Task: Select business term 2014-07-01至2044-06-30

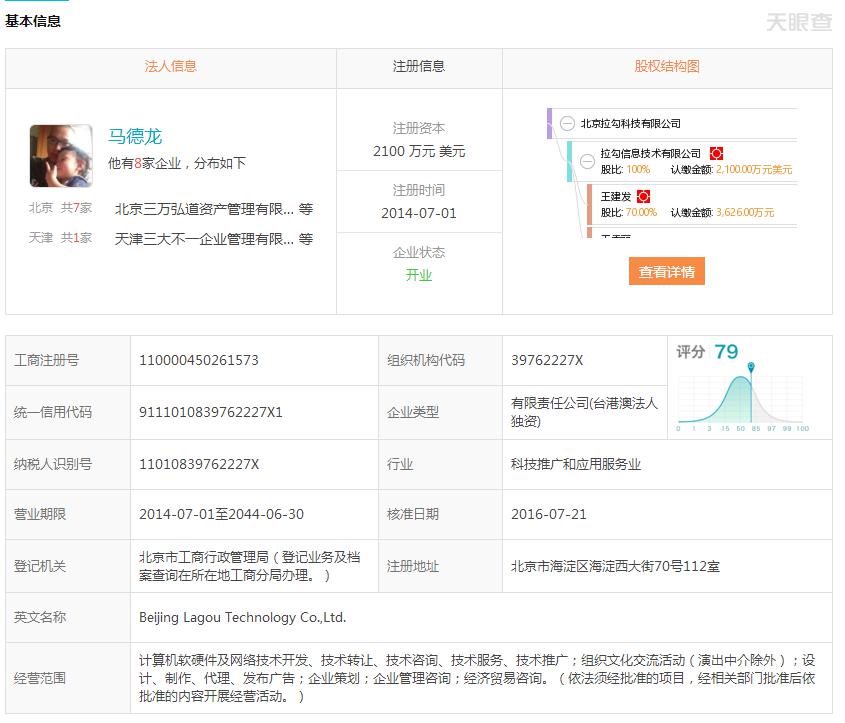Action: pos(221,515)
